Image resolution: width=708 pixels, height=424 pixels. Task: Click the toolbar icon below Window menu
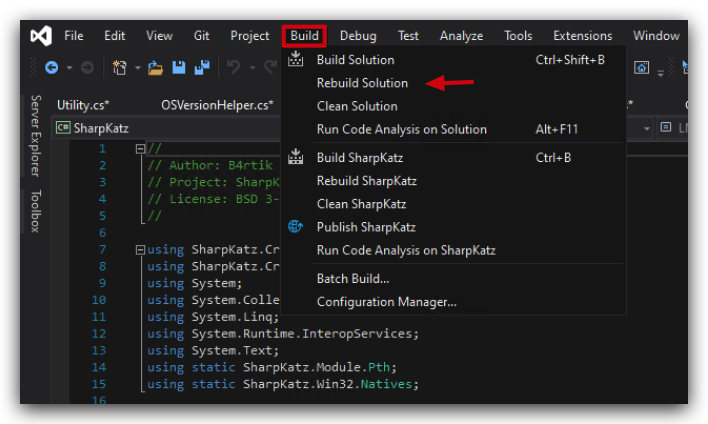pyautogui.click(x=641, y=68)
